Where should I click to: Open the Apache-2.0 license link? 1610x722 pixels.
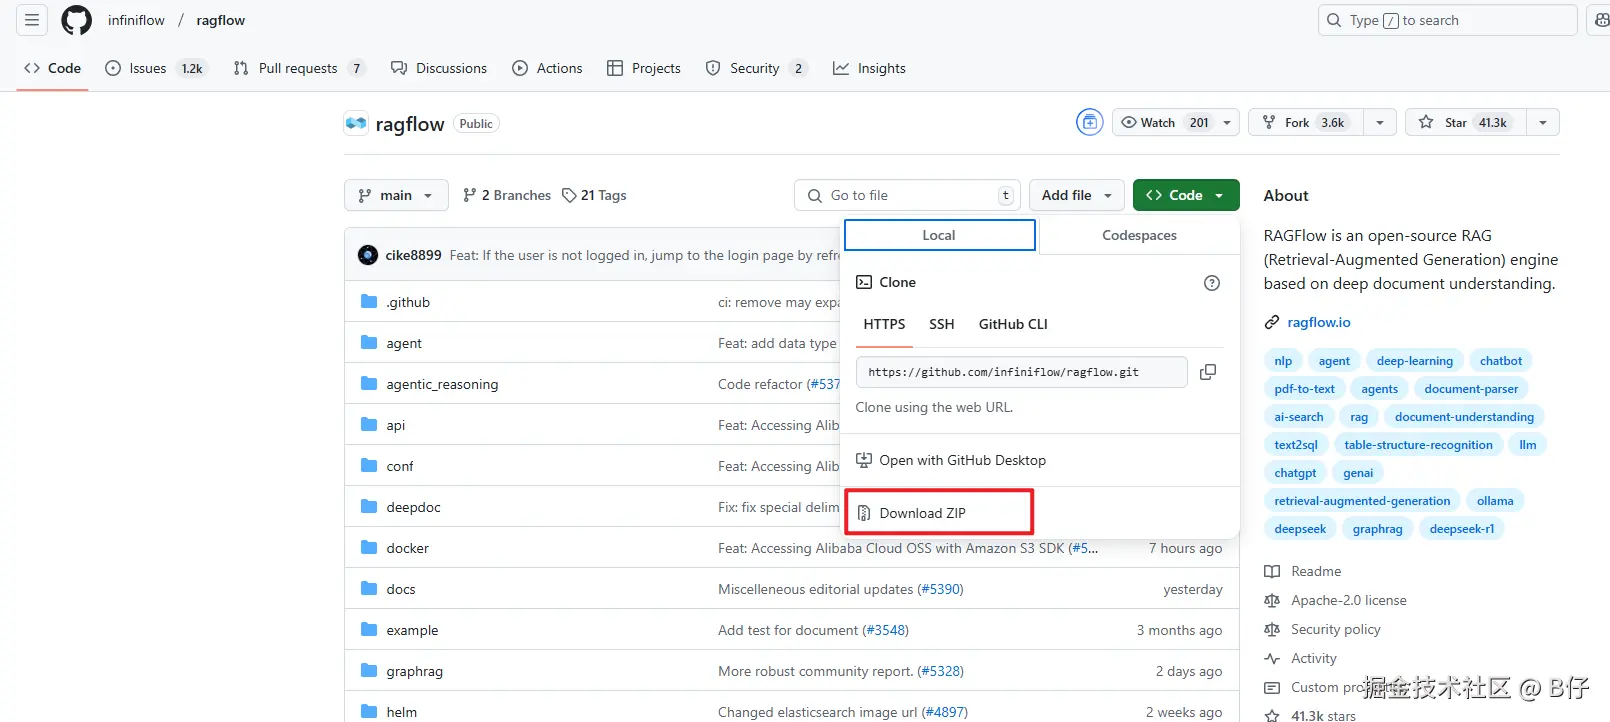click(x=1348, y=600)
